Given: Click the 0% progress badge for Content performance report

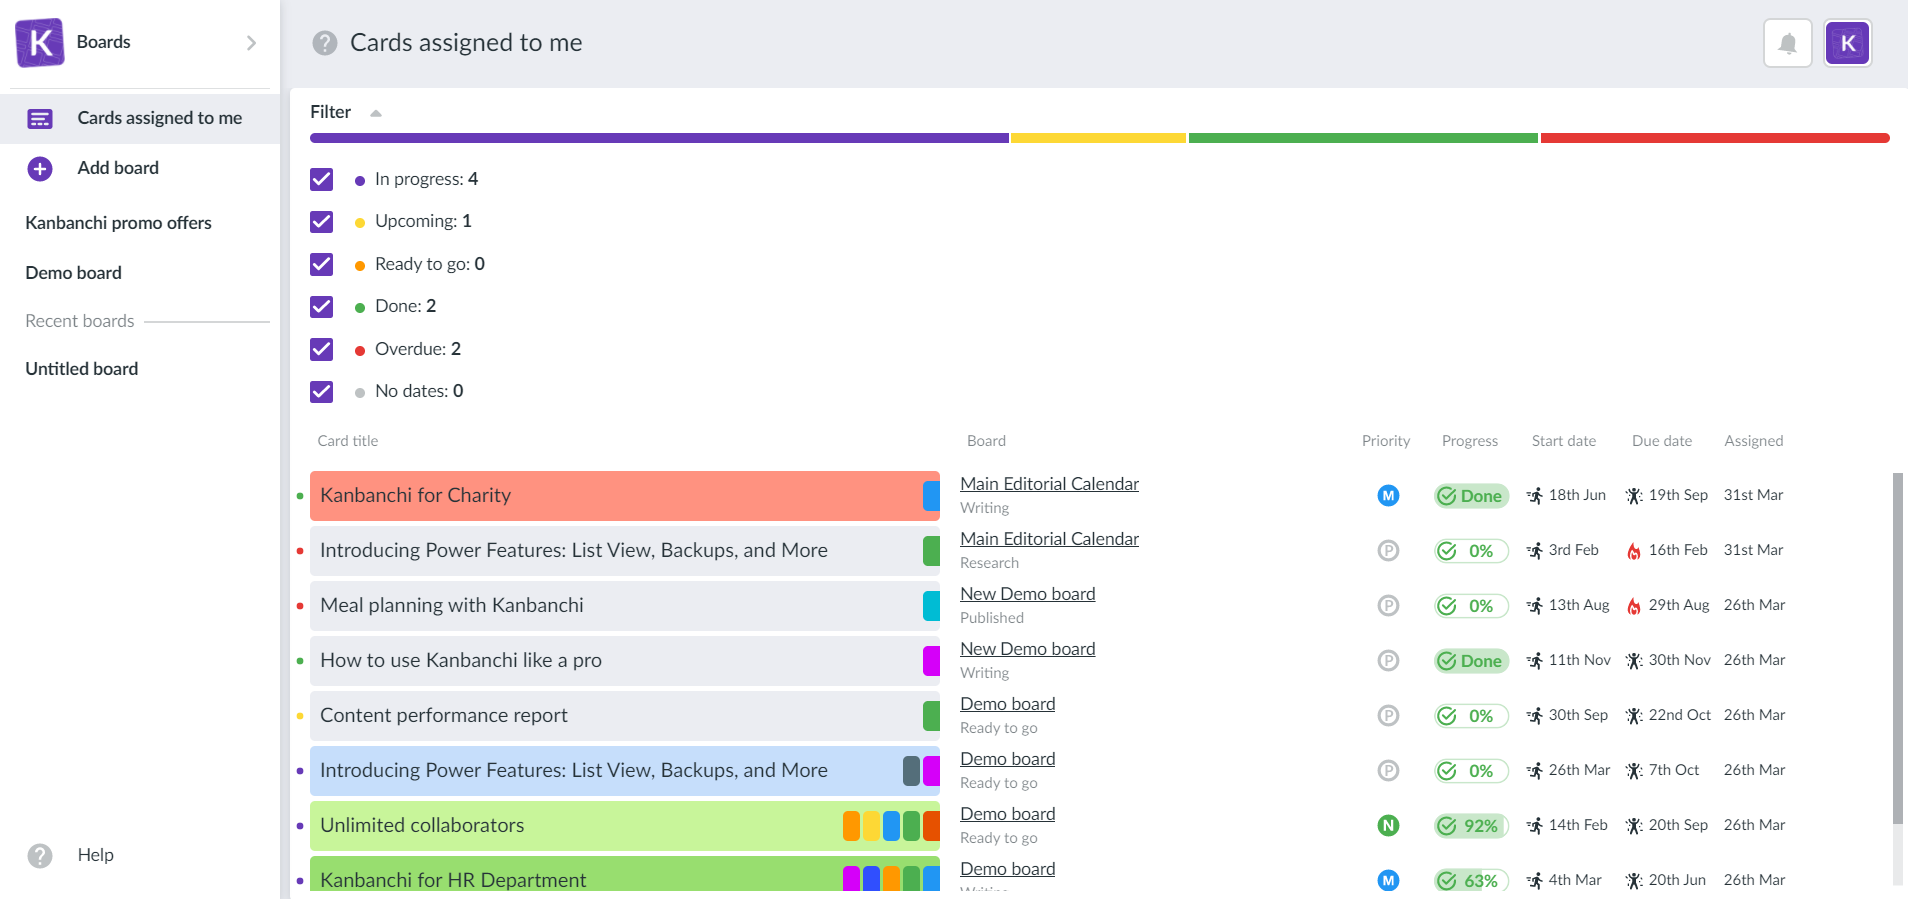Looking at the screenshot, I should (1471, 716).
